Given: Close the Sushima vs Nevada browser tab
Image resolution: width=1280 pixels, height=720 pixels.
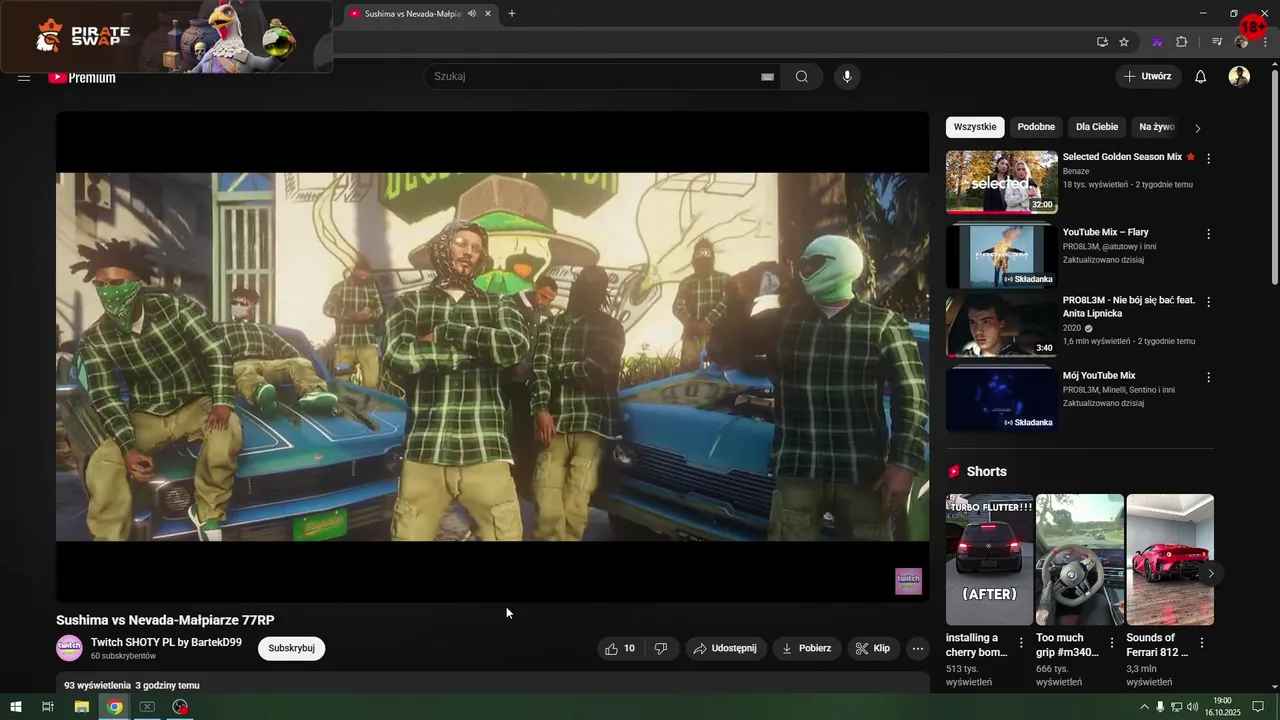Looking at the screenshot, I should 488,13.
